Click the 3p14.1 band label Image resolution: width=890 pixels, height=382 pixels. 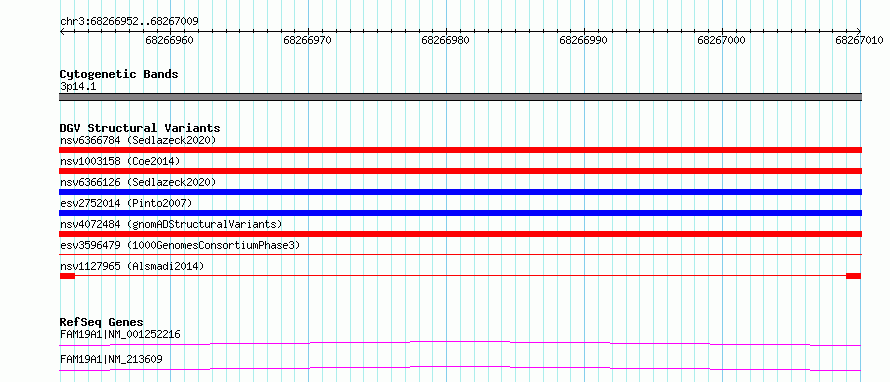point(77,87)
